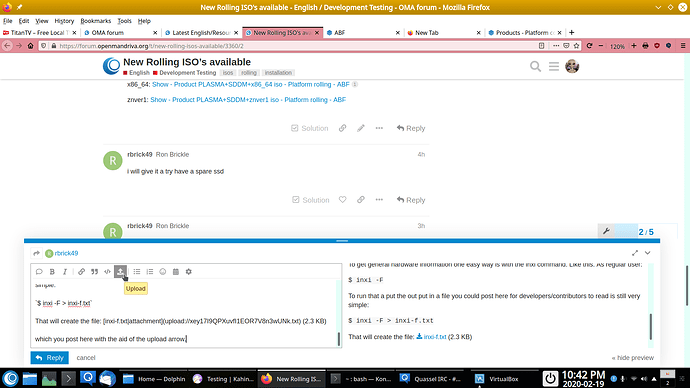Like rbrick49's post with heart icon
The image size is (690, 388).
(x=342, y=200)
